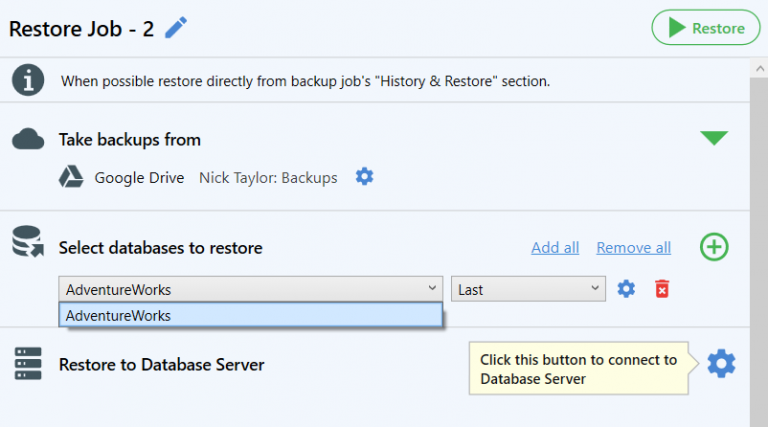Collapse the Take backups from section arrow
Viewport: 768px width, 427px height.
[x=714, y=138]
